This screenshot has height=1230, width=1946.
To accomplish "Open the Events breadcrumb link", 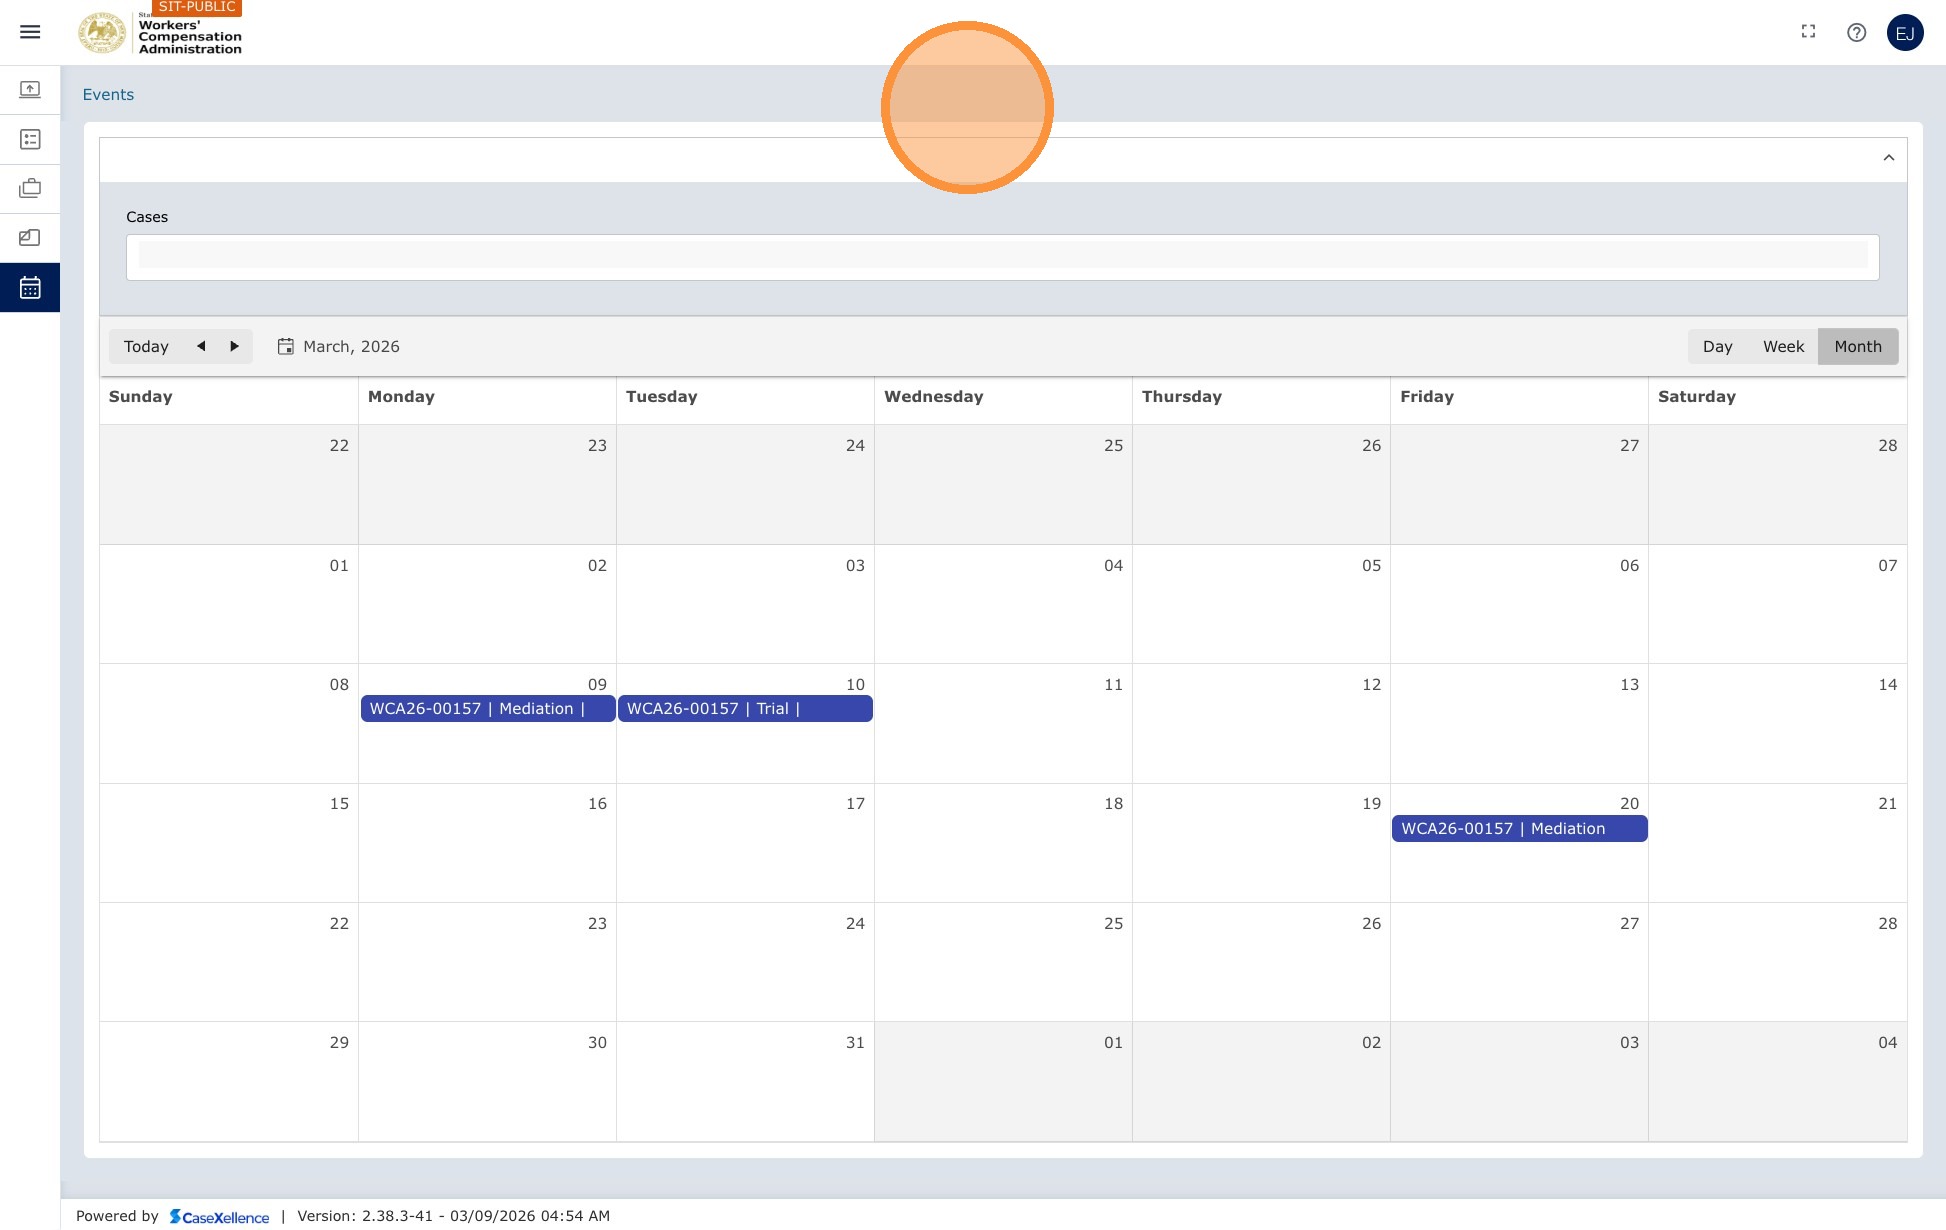I will pyautogui.click(x=108, y=94).
